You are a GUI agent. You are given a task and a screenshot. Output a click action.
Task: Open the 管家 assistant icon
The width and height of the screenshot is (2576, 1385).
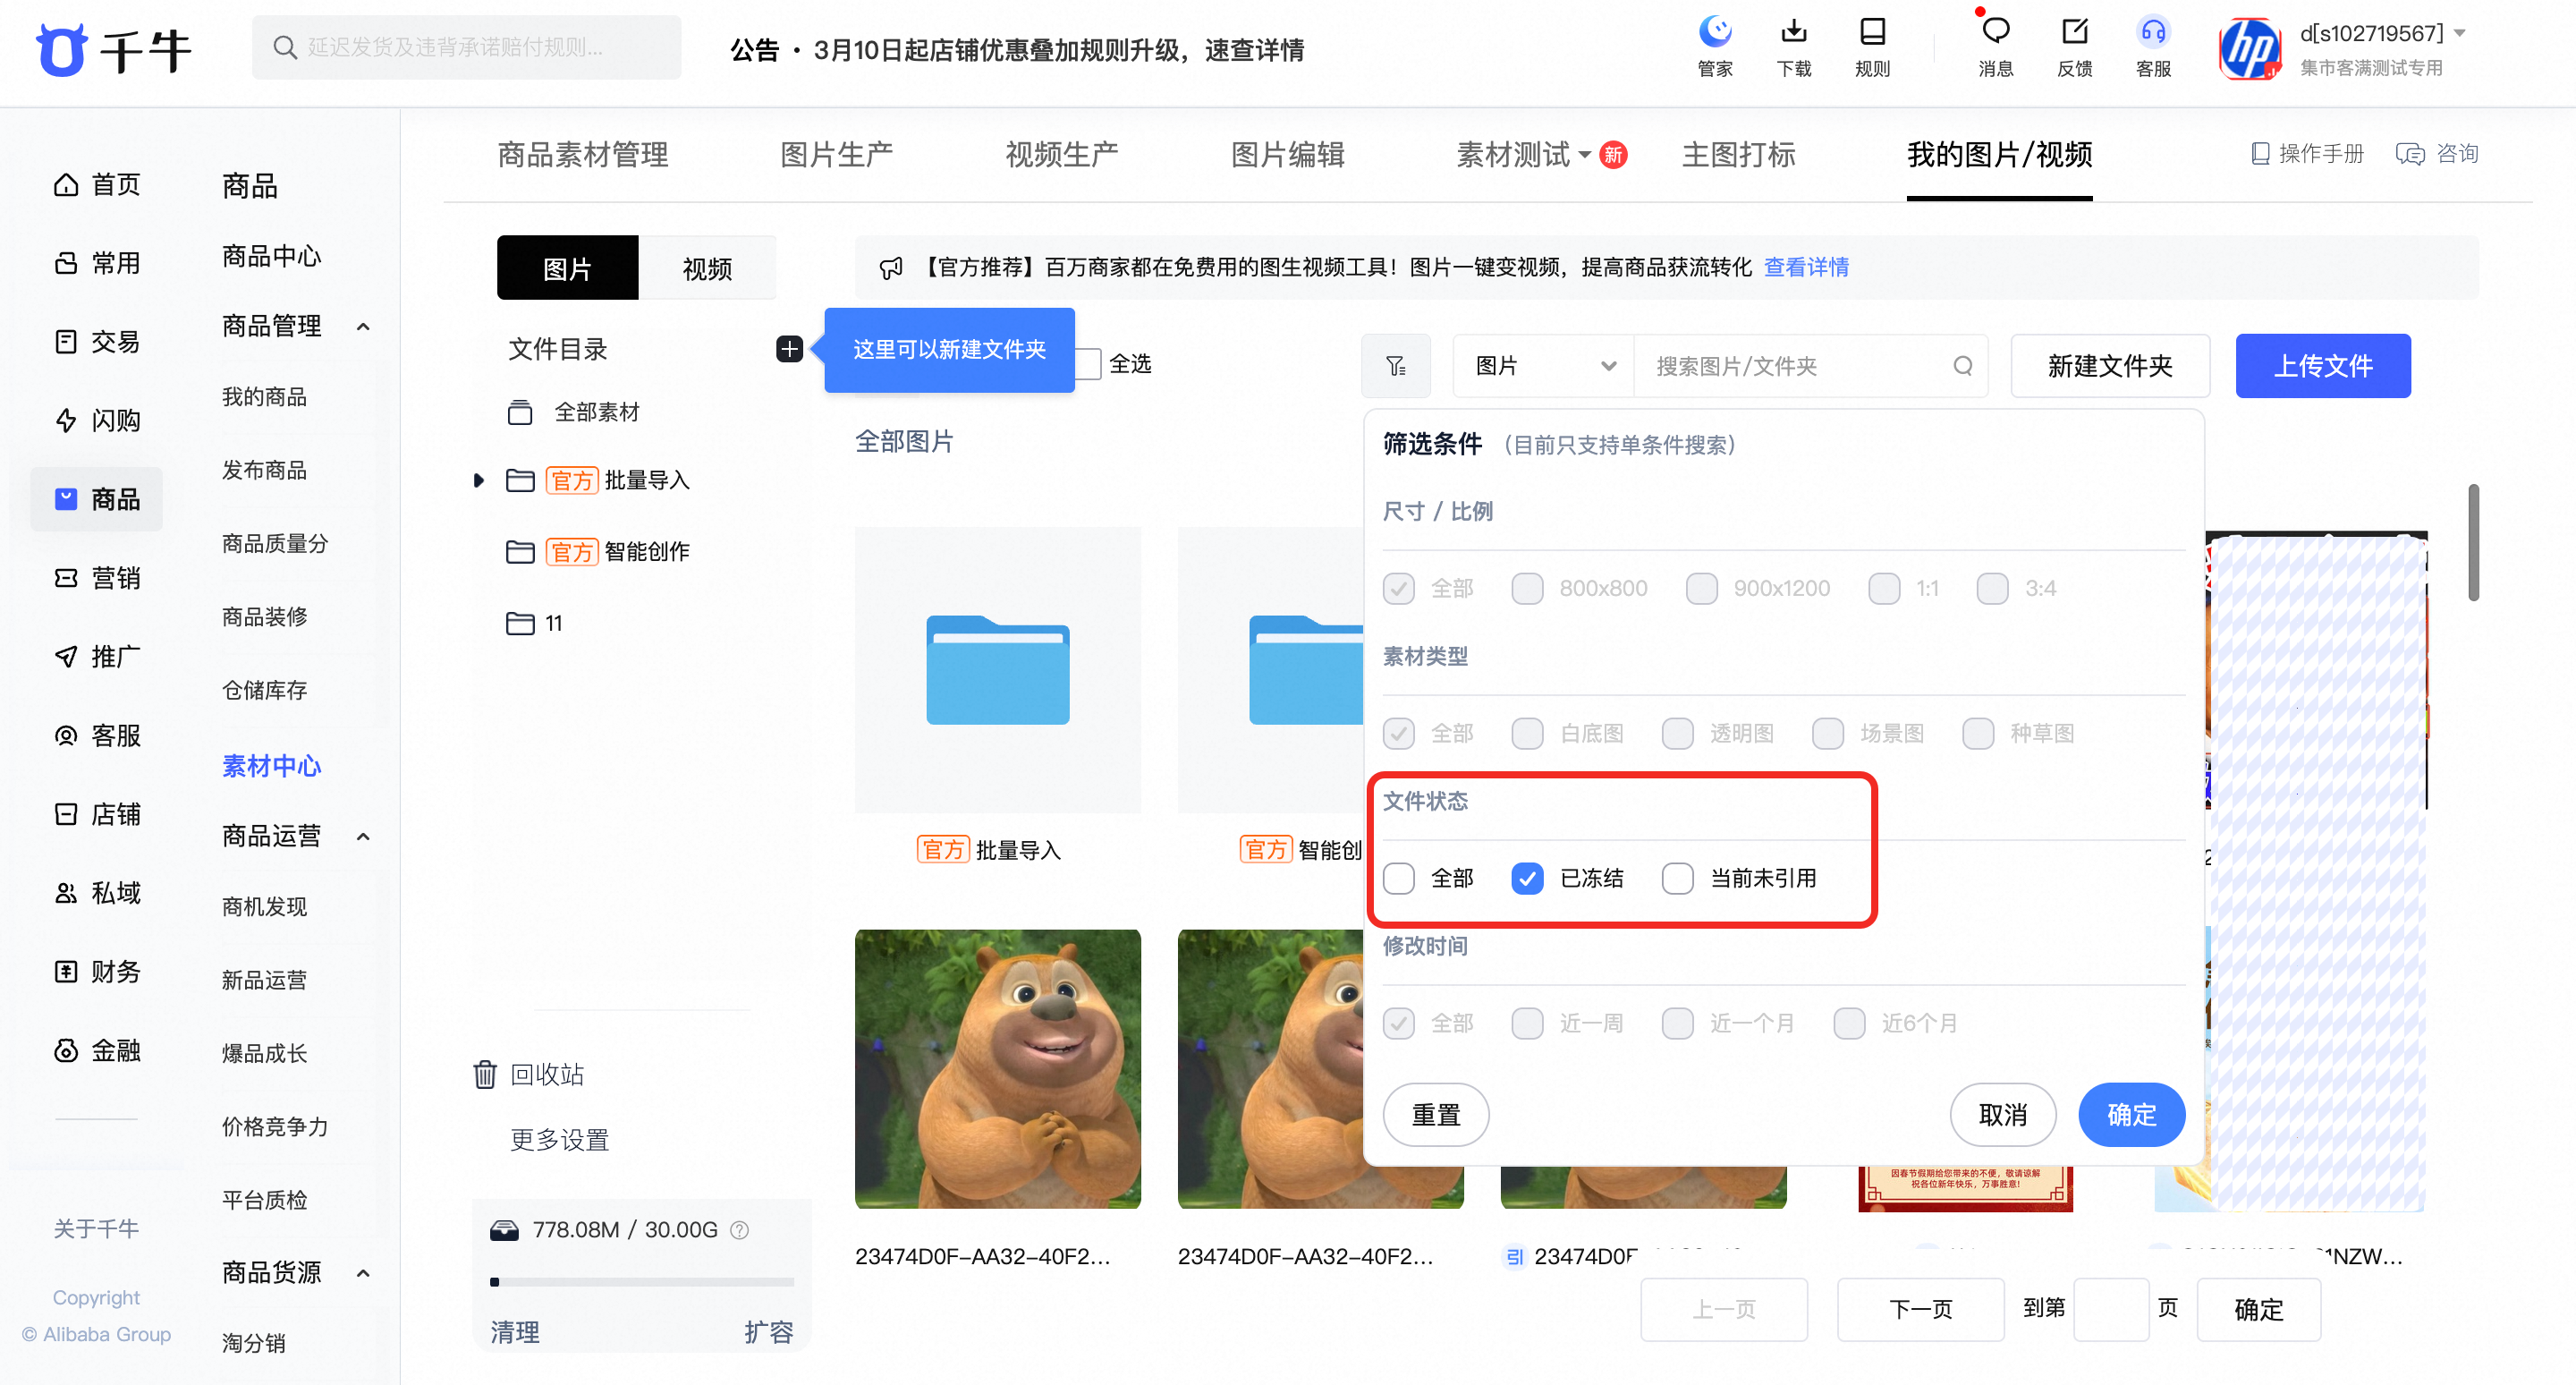(x=1715, y=46)
